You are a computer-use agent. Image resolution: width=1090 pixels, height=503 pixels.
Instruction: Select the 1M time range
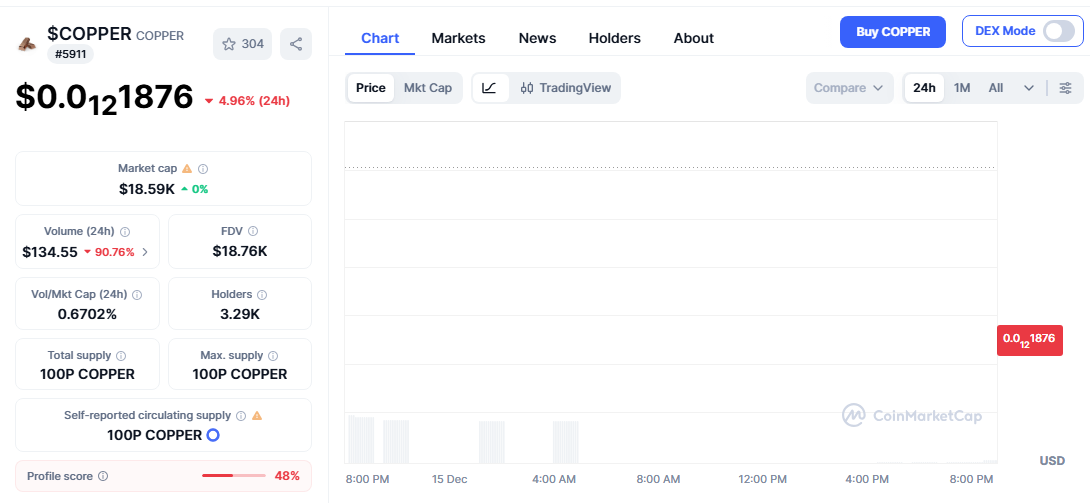pyautogui.click(x=962, y=88)
